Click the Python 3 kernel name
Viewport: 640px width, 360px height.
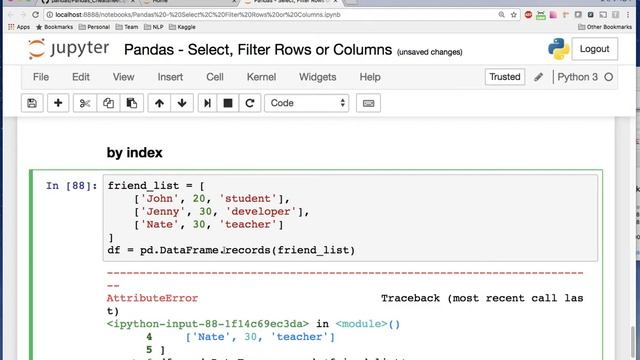pyautogui.click(x=577, y=77)
